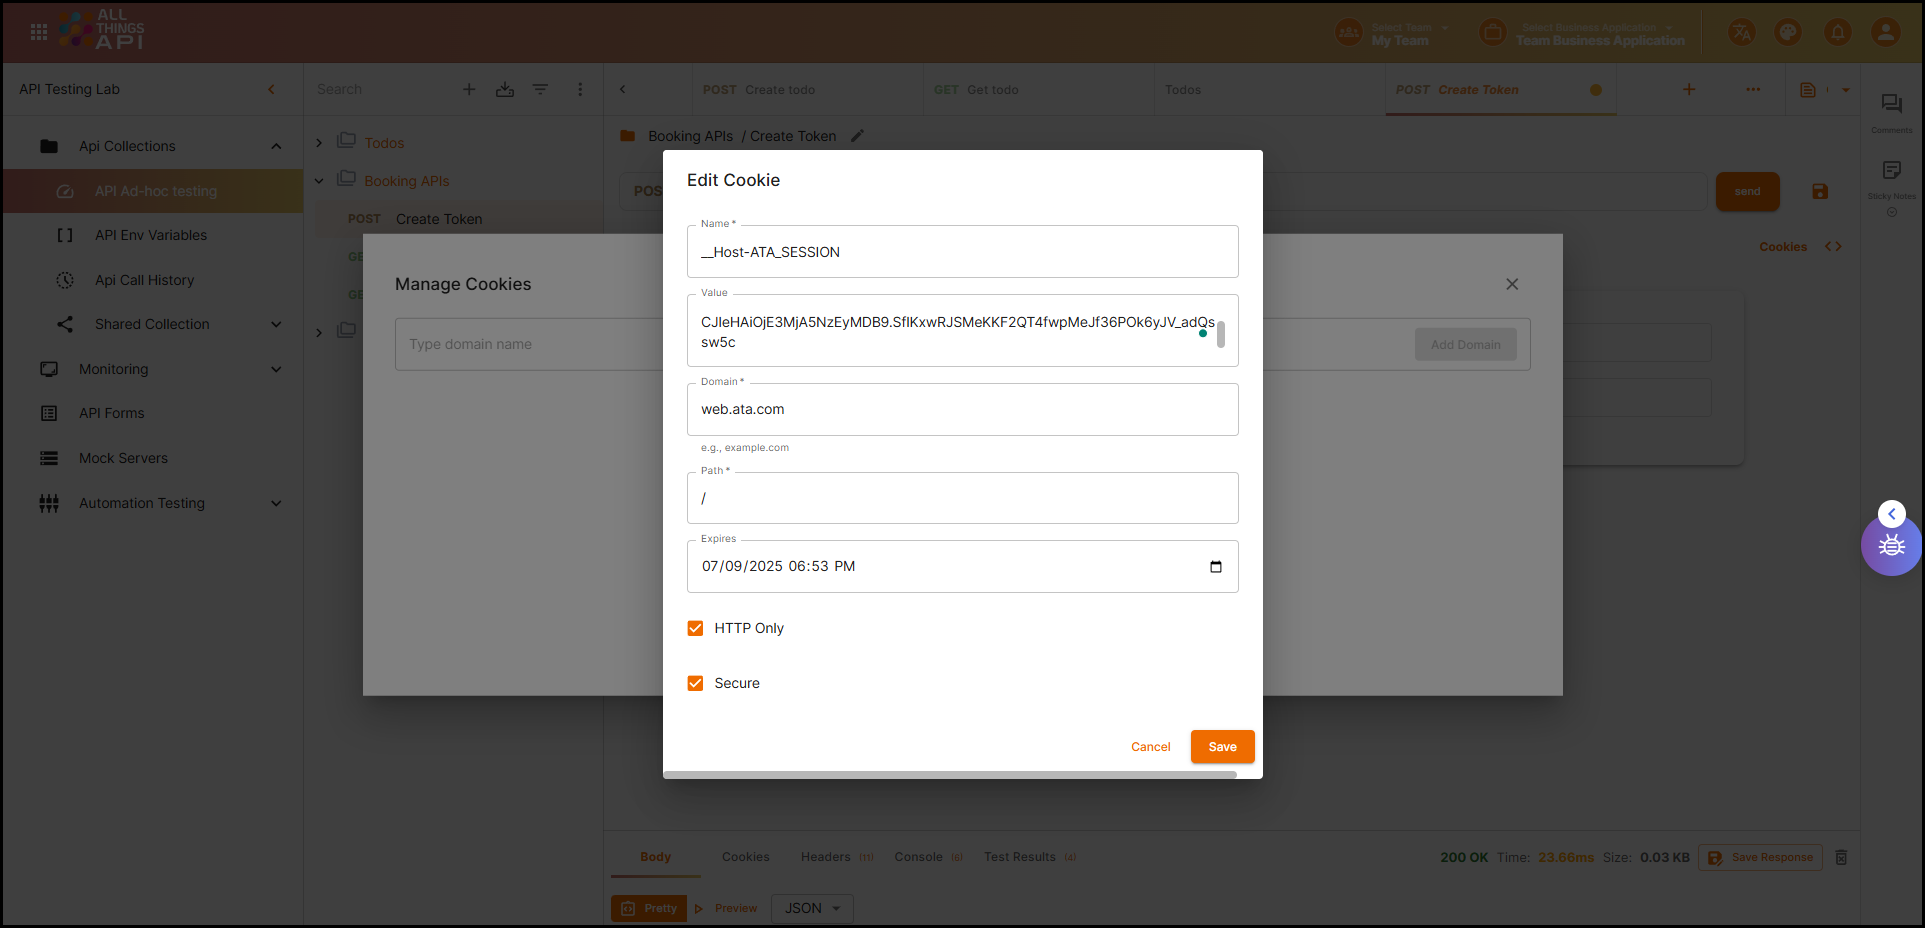
Task: Collapse the Api Collections section
Action: pyautogui.click(x=276, y=146)
